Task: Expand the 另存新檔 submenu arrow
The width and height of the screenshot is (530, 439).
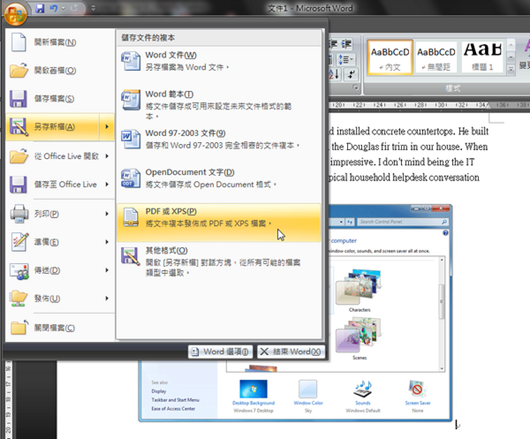Action: 107,127
